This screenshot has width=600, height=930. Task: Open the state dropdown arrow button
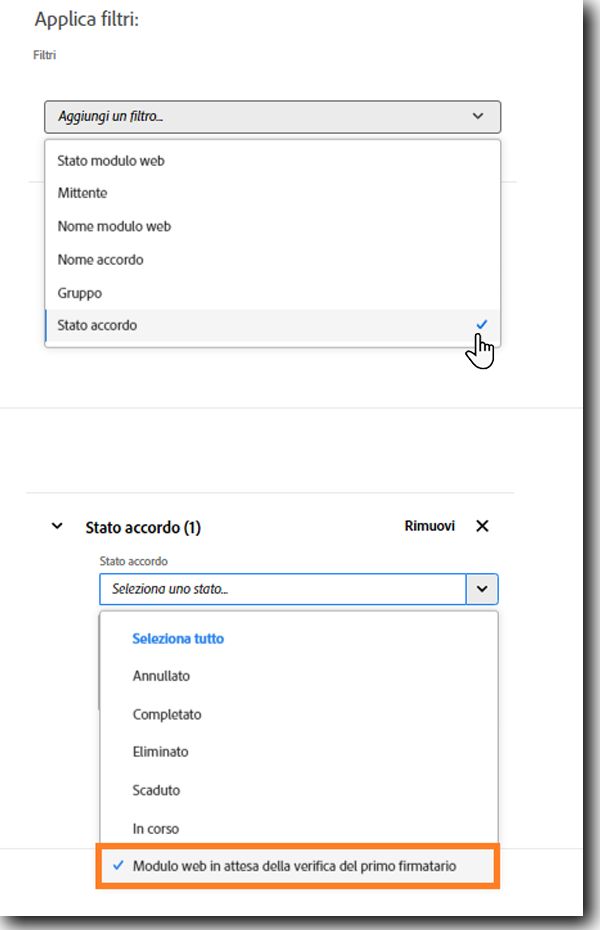tap(482, 589)
